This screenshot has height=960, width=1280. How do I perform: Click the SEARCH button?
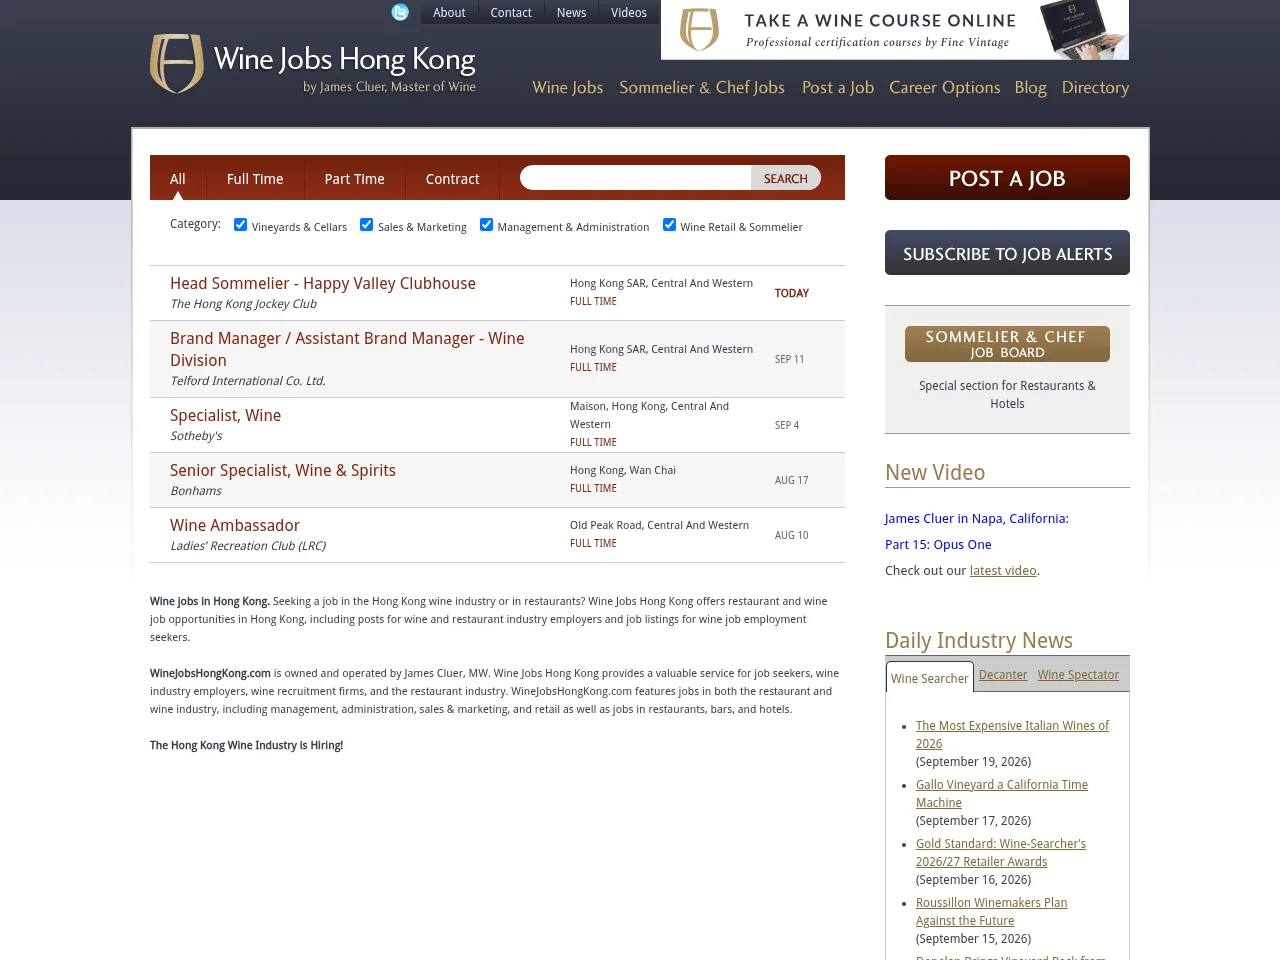[786, 178]
